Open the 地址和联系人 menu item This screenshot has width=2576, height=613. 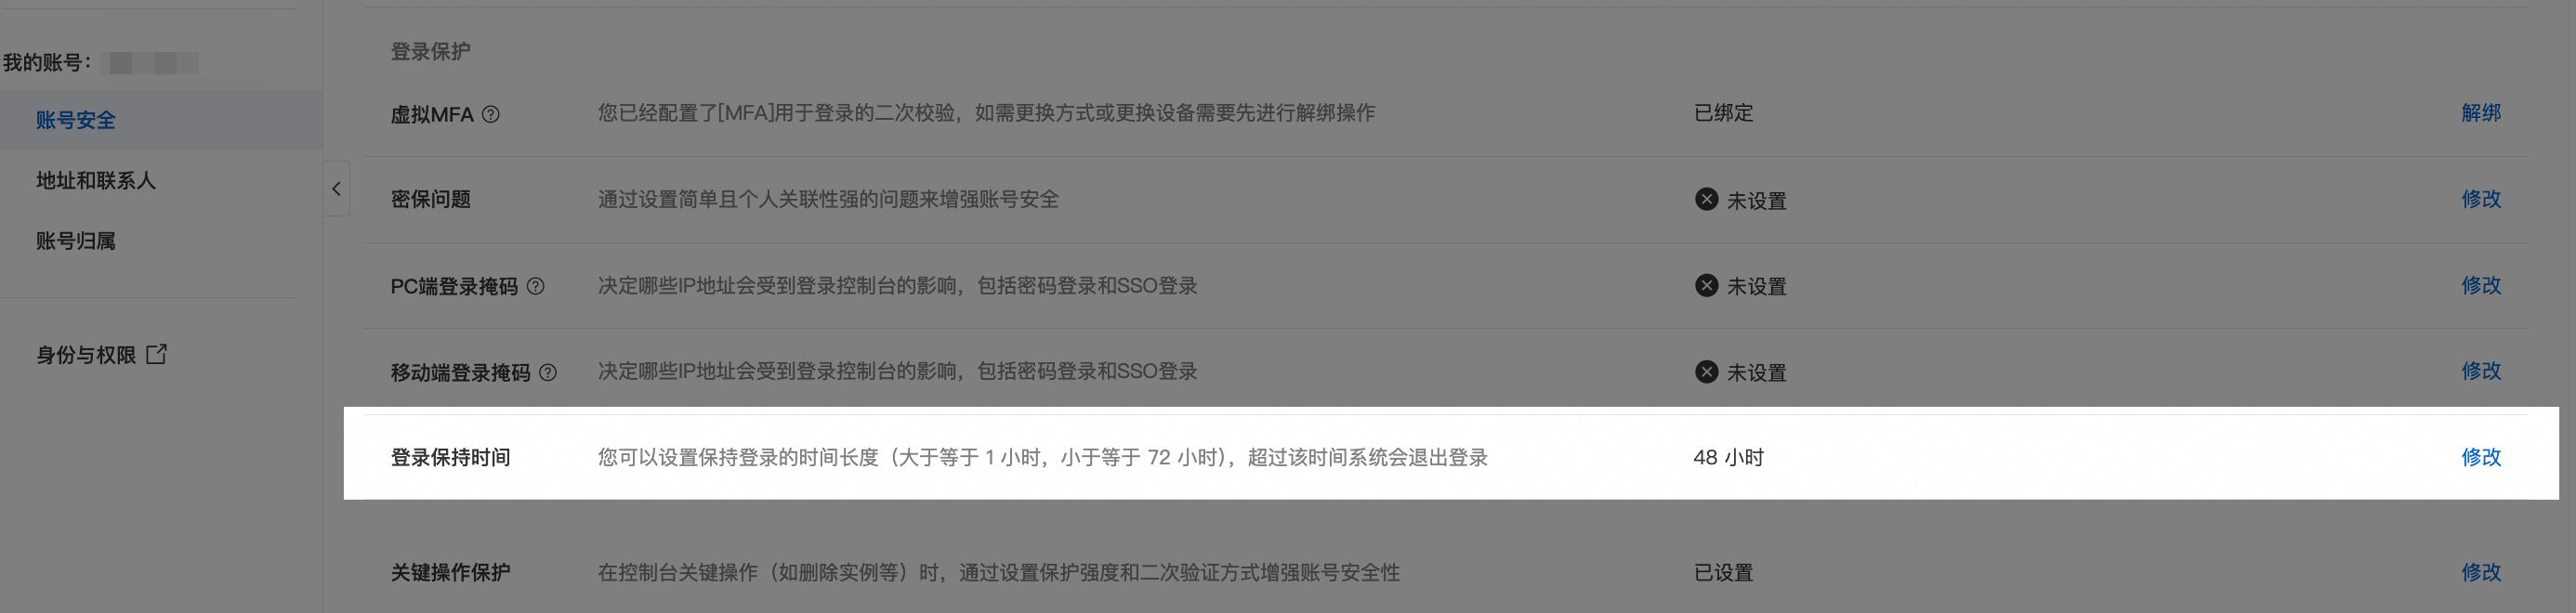point(161,181)
